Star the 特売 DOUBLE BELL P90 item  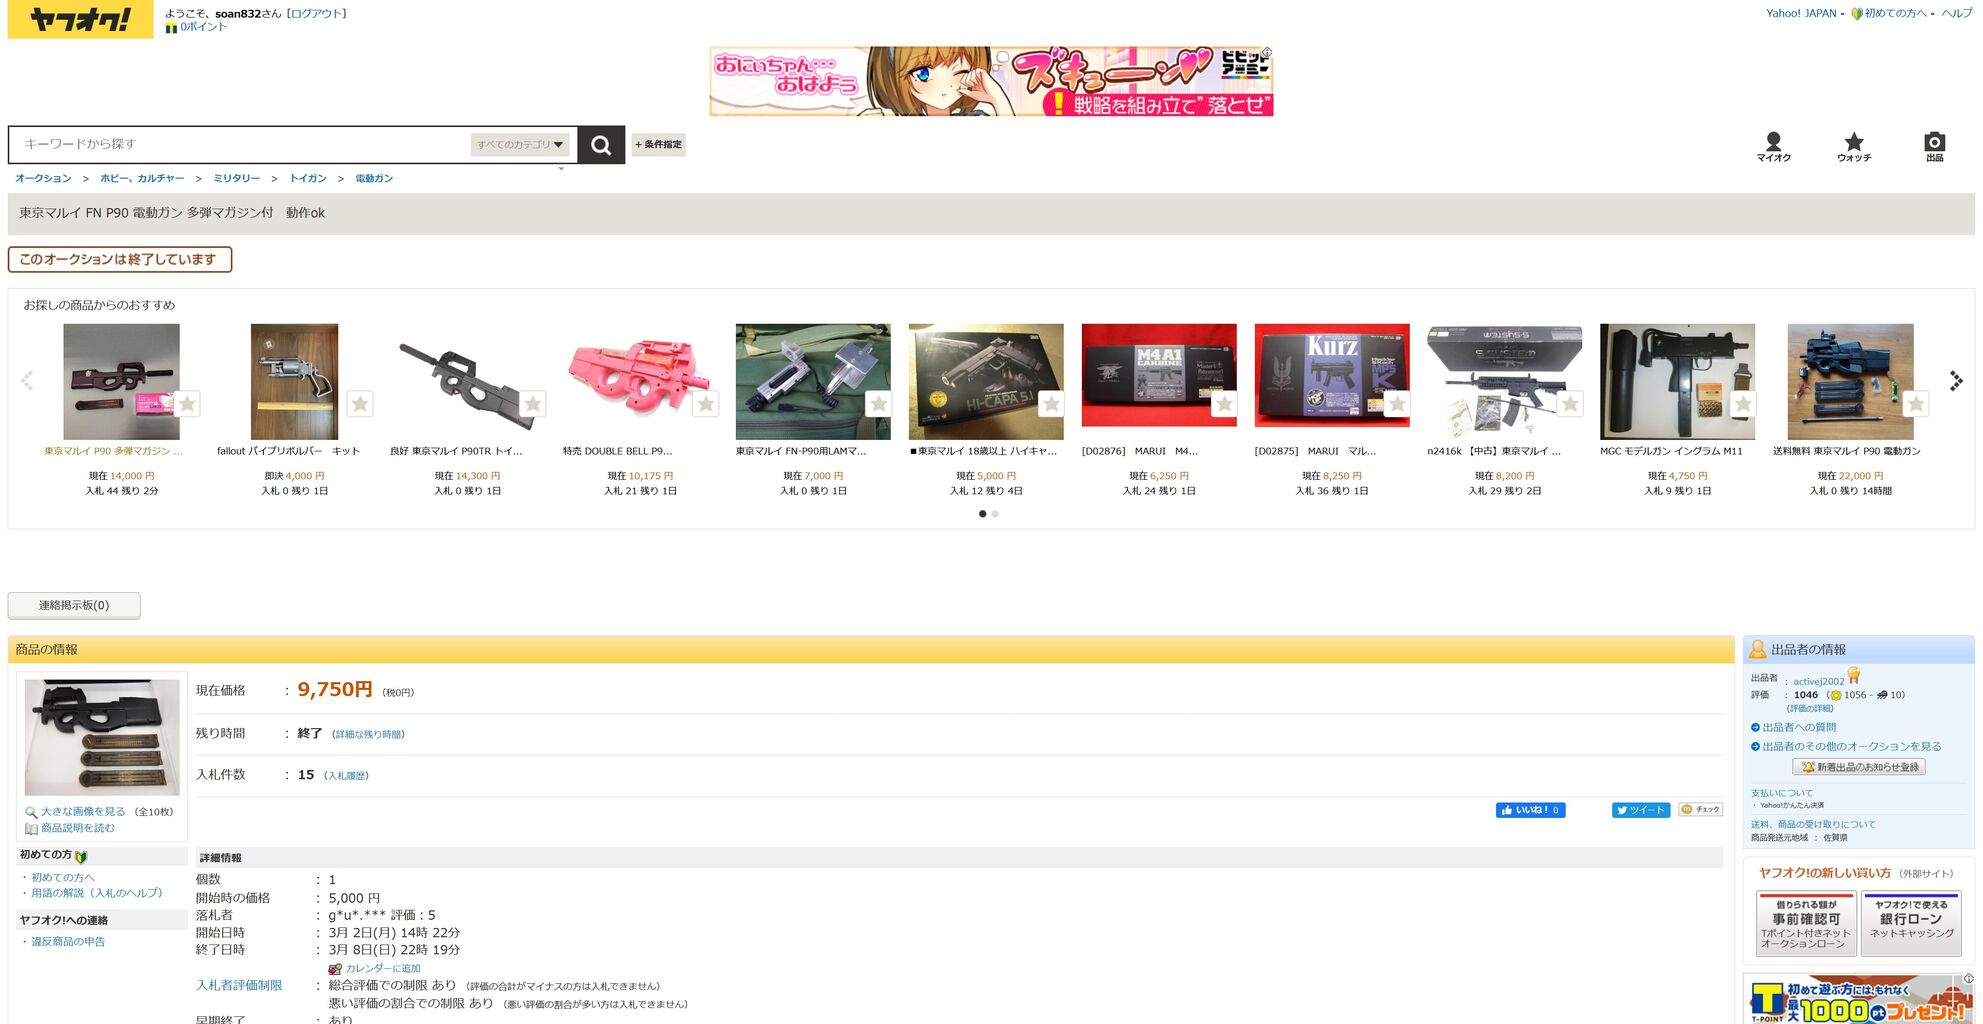click(706, 404)
